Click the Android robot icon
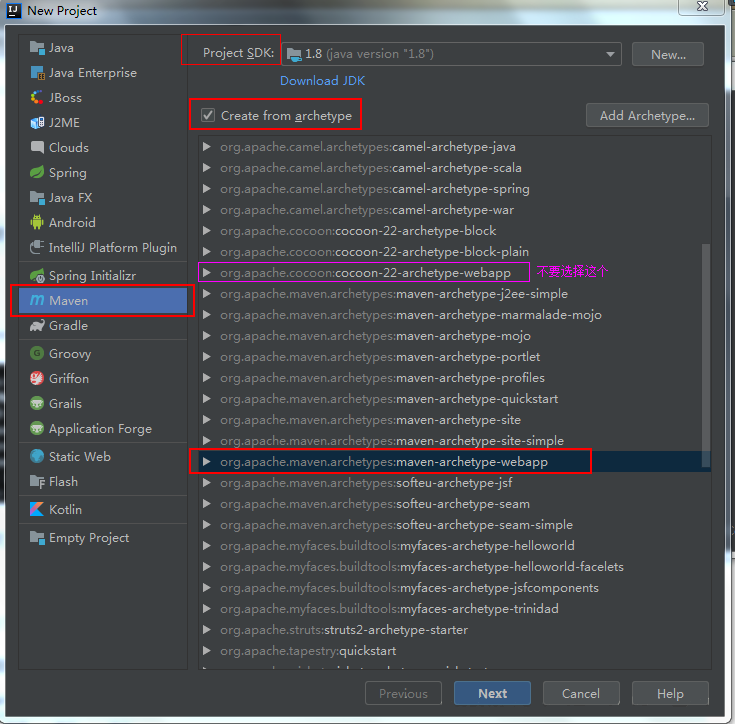 click(x=37, y=222)
